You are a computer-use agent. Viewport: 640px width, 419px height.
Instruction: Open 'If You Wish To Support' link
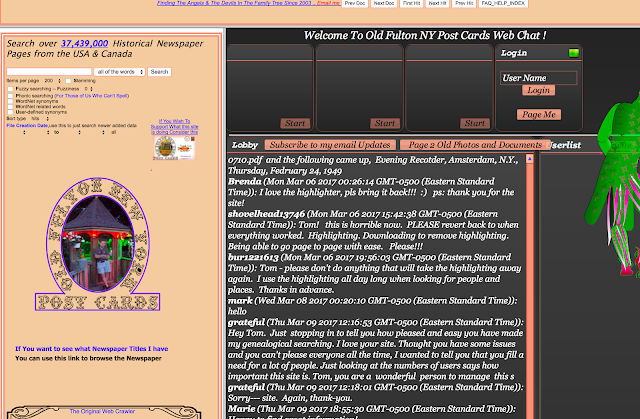pyautogui.click(x=175, y=126)
